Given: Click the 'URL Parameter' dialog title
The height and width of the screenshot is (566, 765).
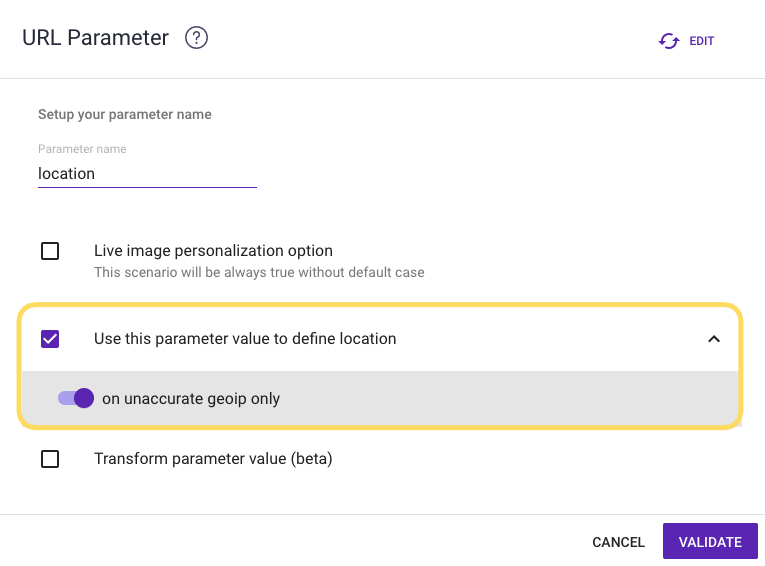Looking at the screenshot, I should [x=95, y=39].
